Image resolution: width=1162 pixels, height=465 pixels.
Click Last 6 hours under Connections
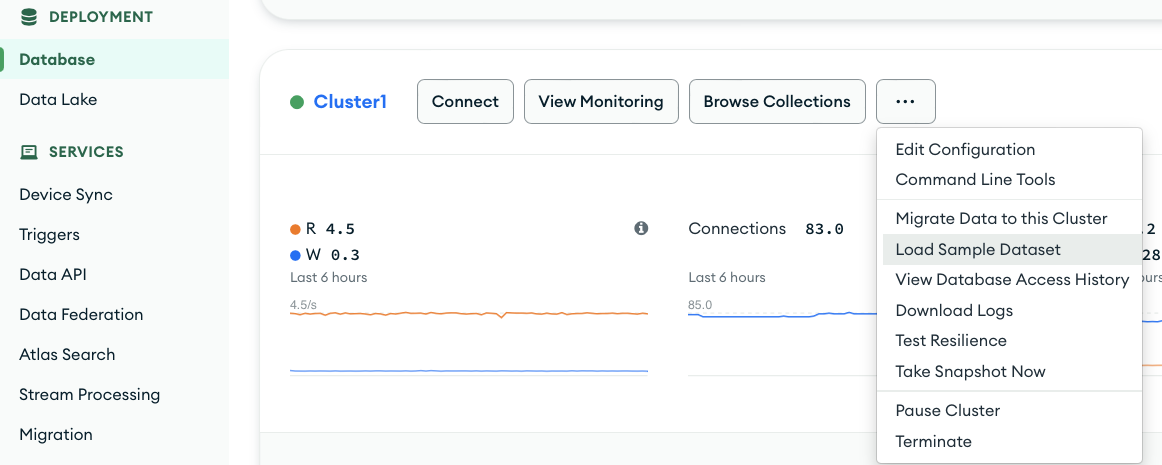coord(727,278)
